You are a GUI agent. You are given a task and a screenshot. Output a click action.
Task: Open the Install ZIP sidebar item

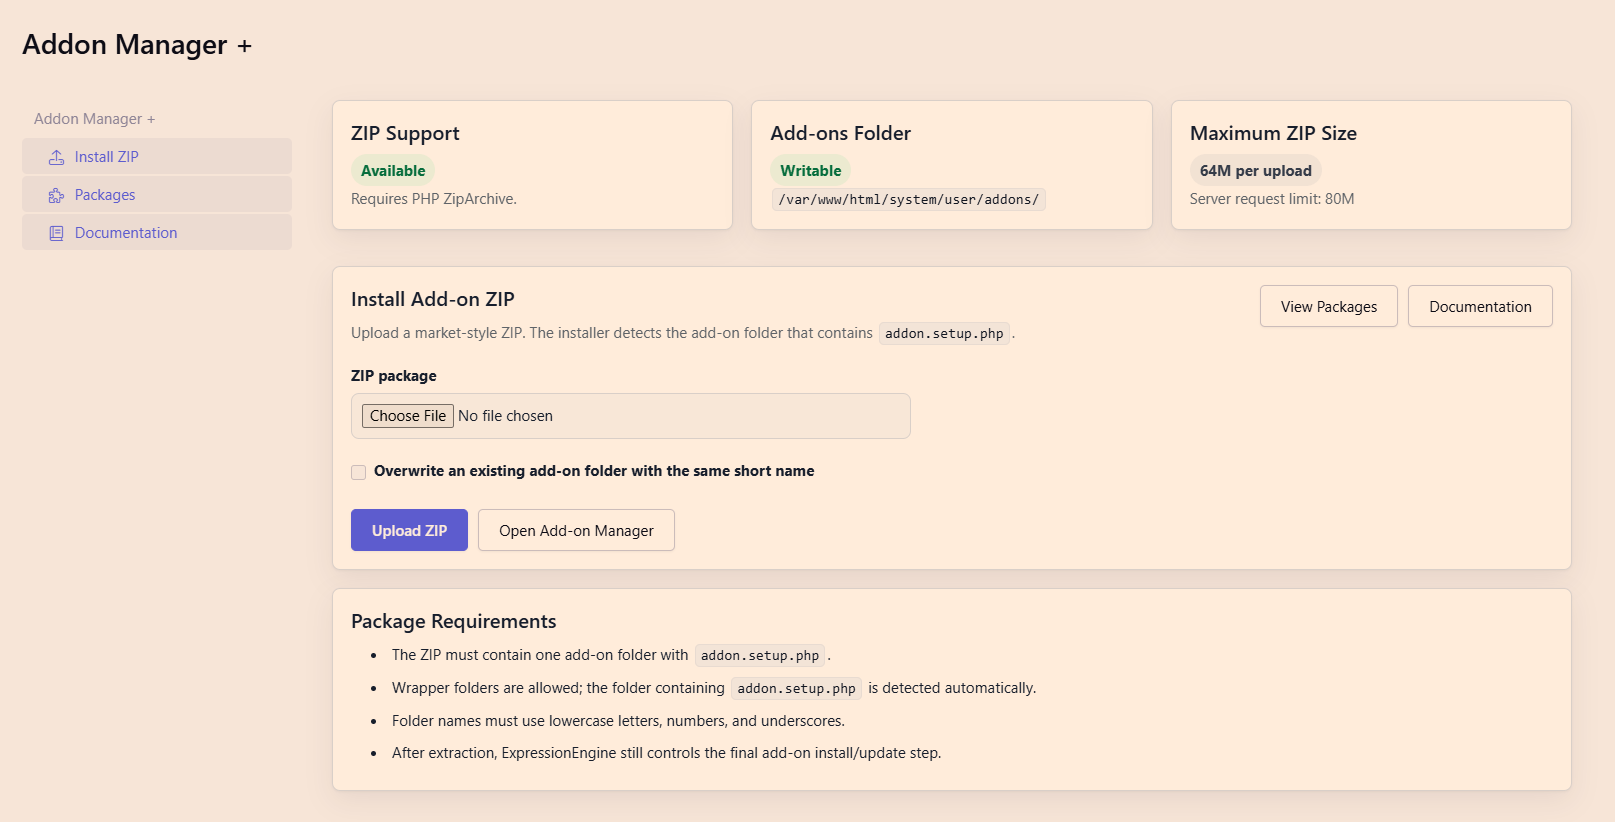(x=157, y=157)
